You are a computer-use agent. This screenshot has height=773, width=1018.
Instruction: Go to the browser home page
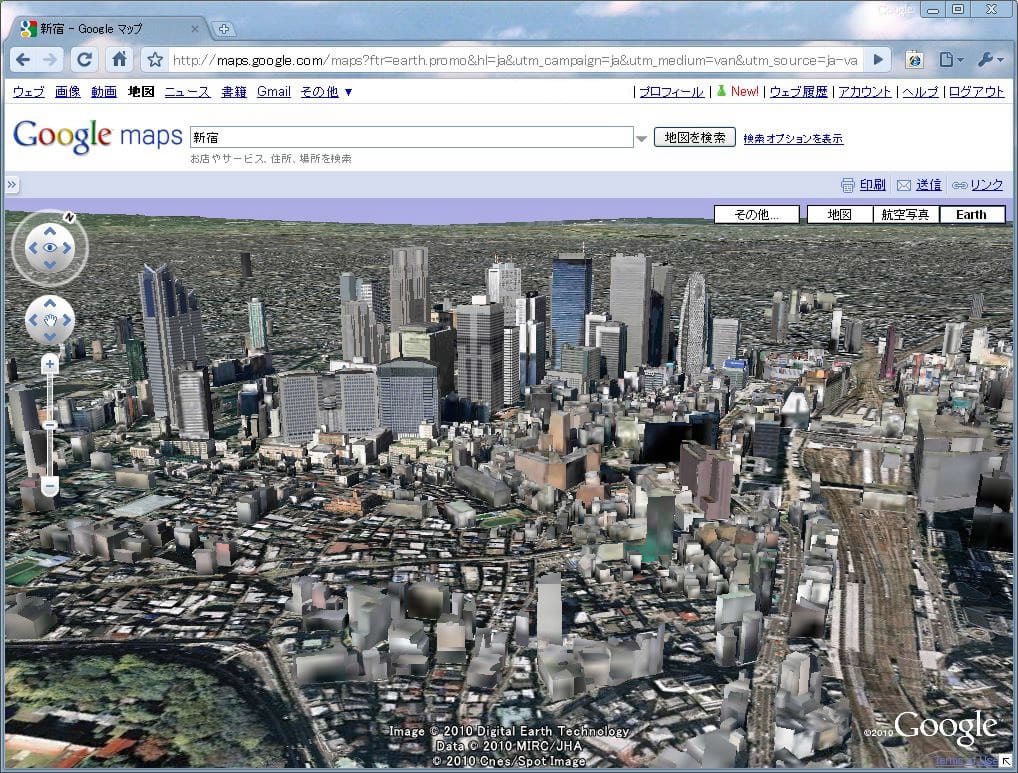click(119, 59)
